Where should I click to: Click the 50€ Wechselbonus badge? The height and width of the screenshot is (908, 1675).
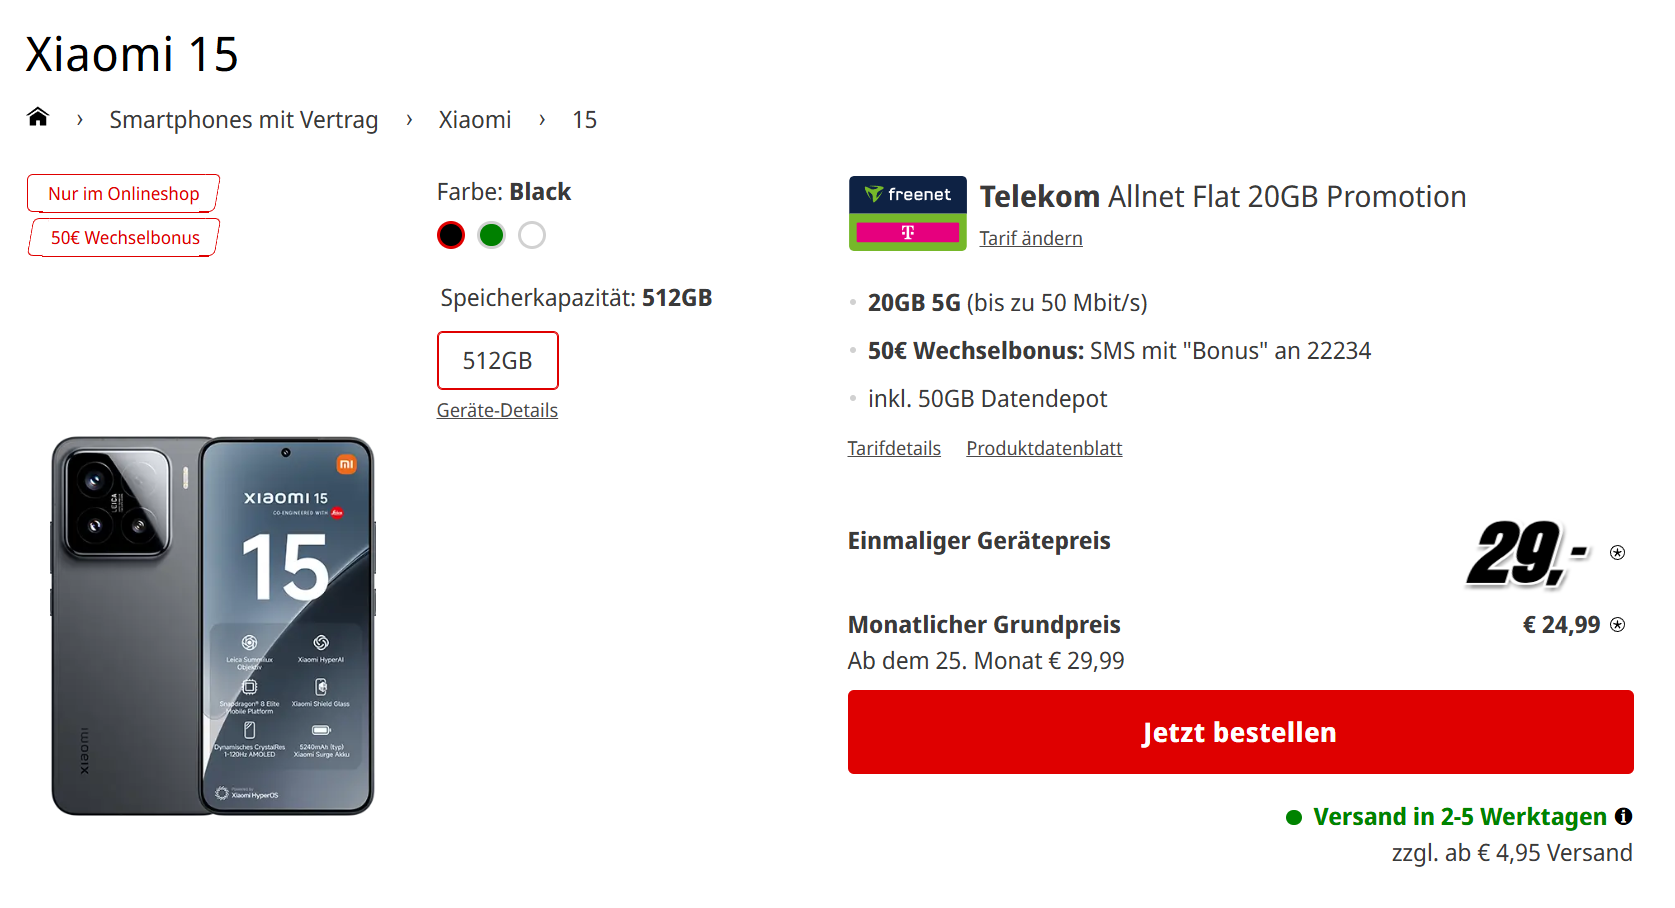click(x=124, y=237)
